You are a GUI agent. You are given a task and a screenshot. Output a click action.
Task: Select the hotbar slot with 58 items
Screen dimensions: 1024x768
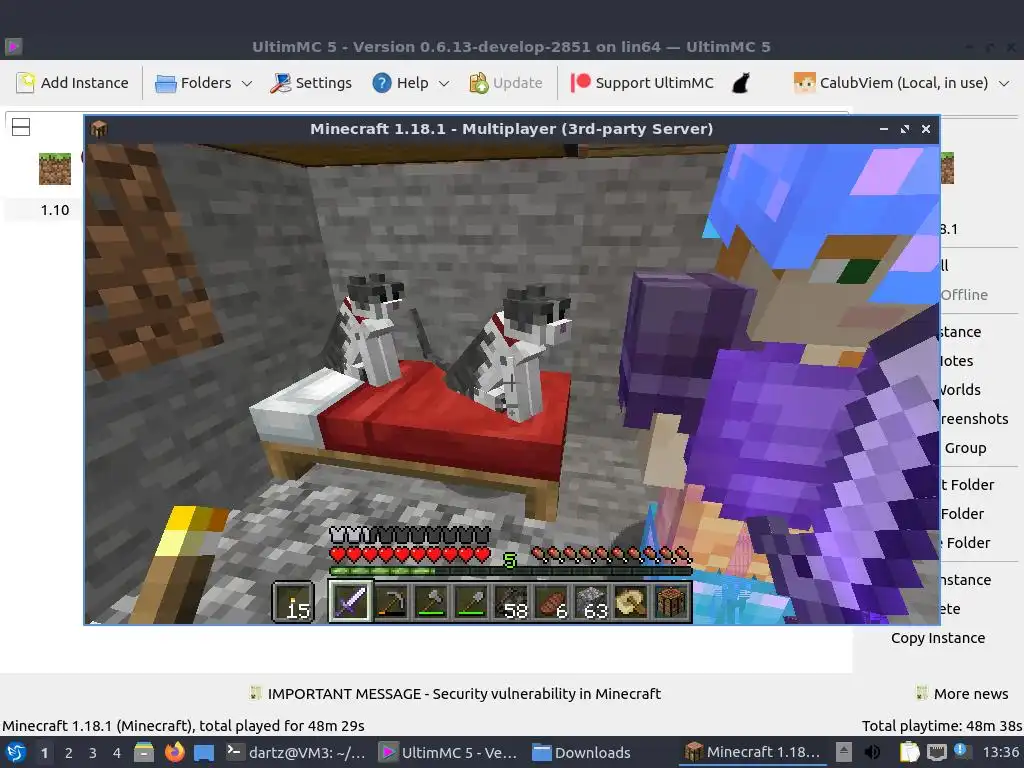coord(511,601)
